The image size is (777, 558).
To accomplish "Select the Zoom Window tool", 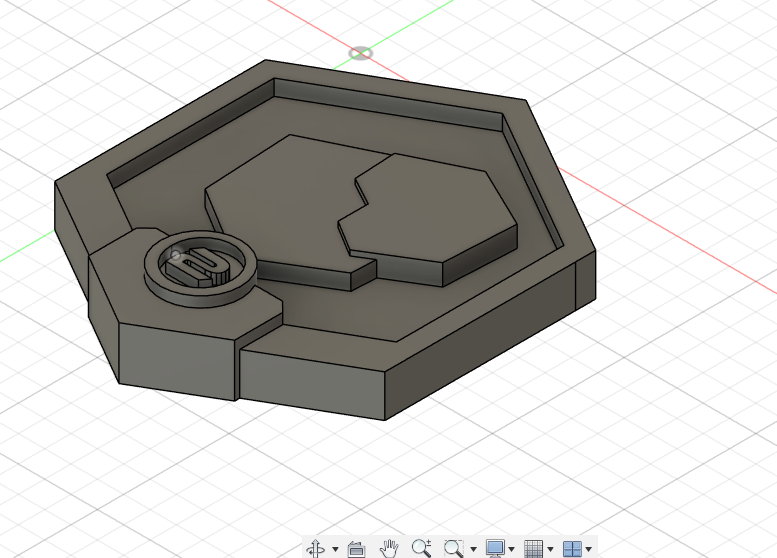I will point(453,549).
